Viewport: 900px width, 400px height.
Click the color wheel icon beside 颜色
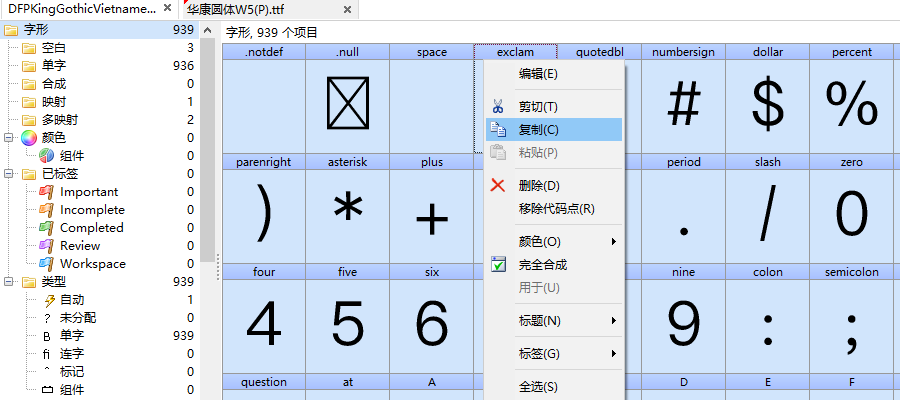pyautogui.click(x=29, y=138)
